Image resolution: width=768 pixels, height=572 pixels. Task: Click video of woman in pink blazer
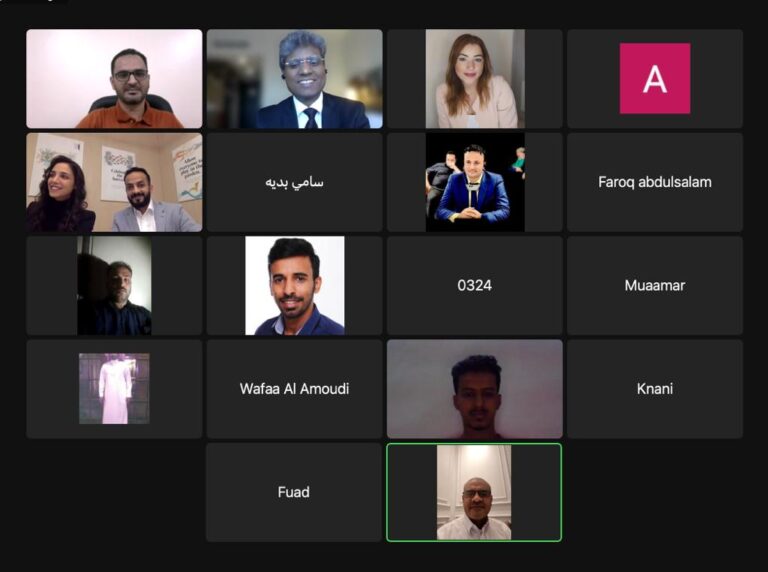pos(475,79)
